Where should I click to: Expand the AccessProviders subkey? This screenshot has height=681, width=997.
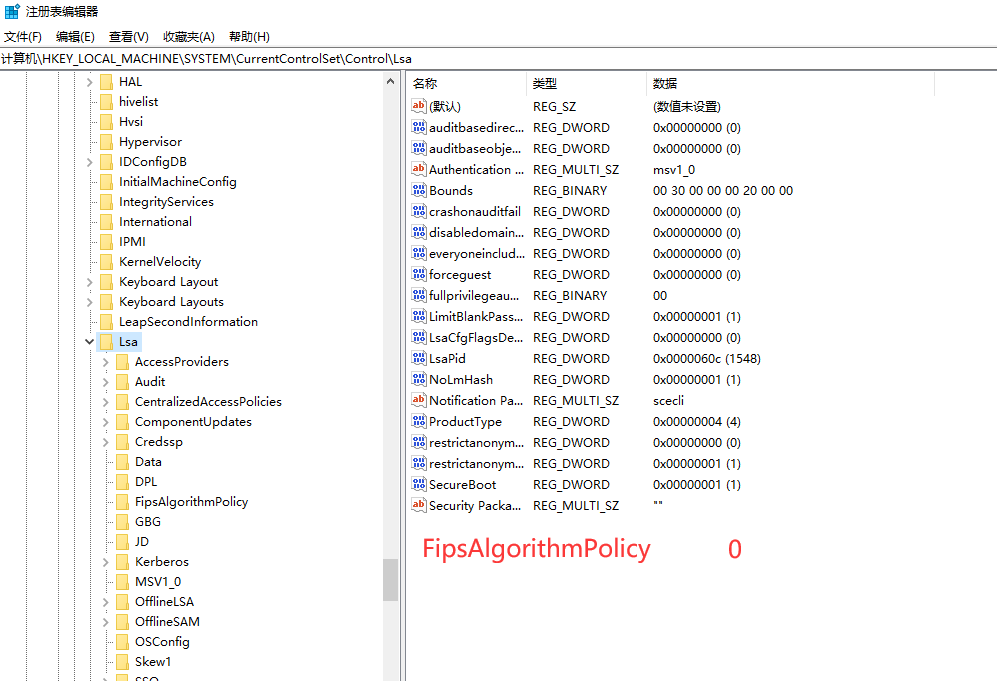106,362
